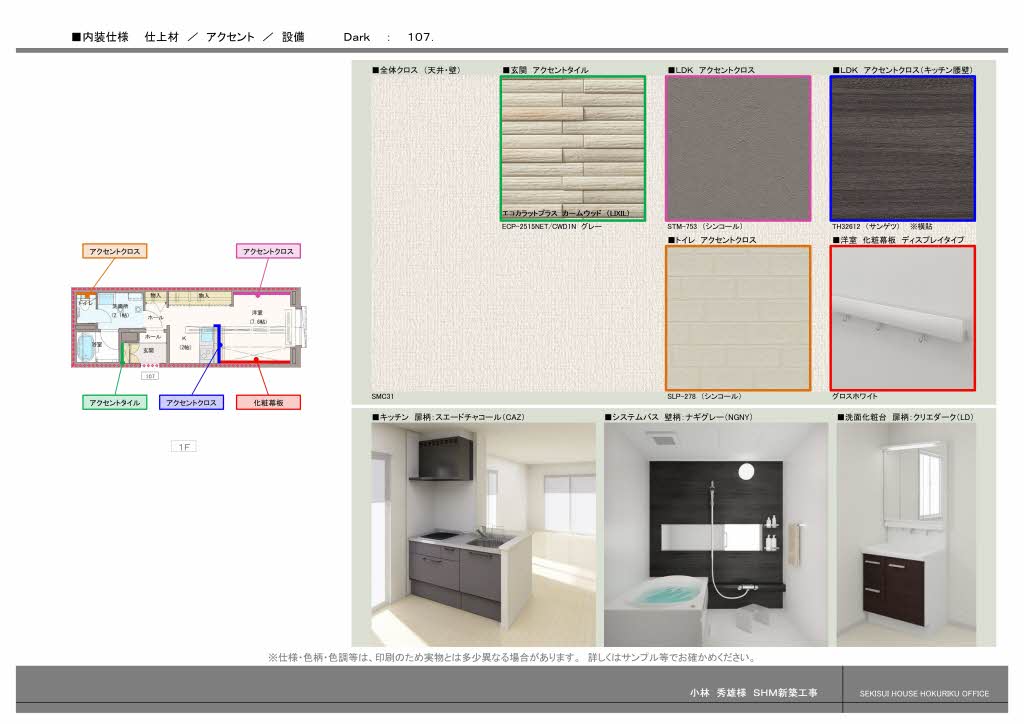This screenshot has width=1024, height=724.
Task: Click the orange アクセントクロス label box
Action: click(x=115, y=251)
